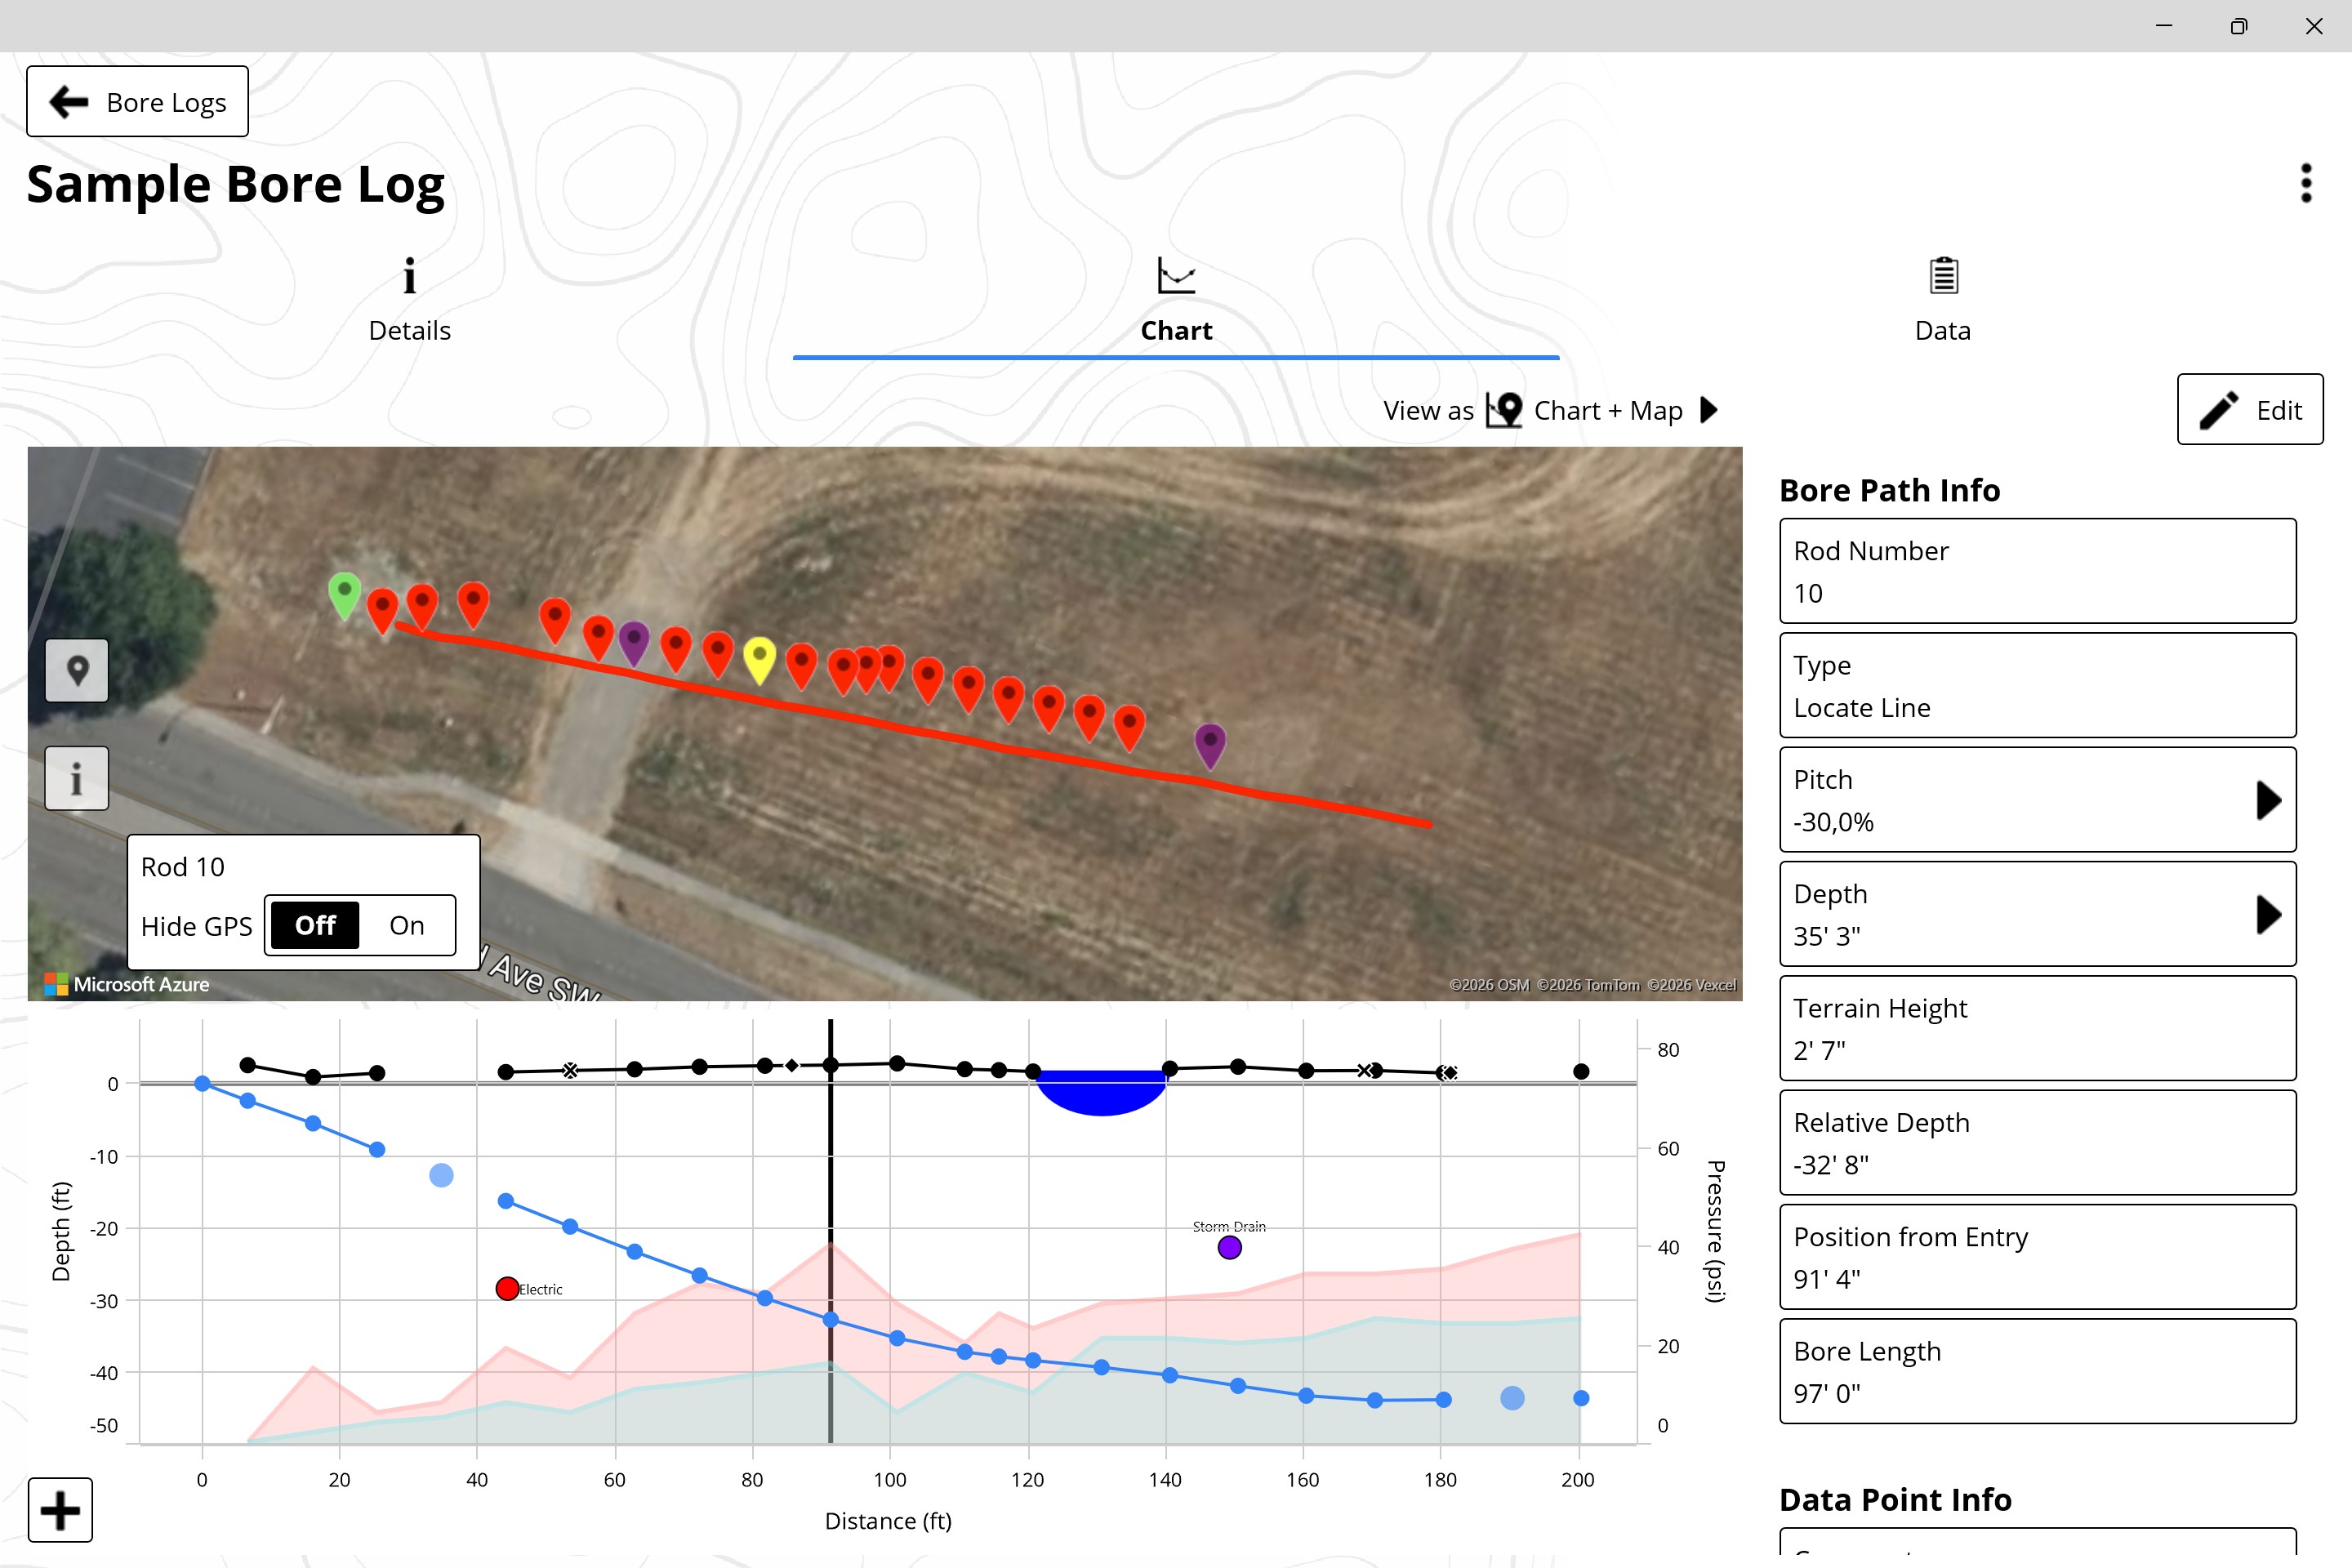
Task: Click the light blue faded point near 190 ft
Action: [x=1512, y=1398]
